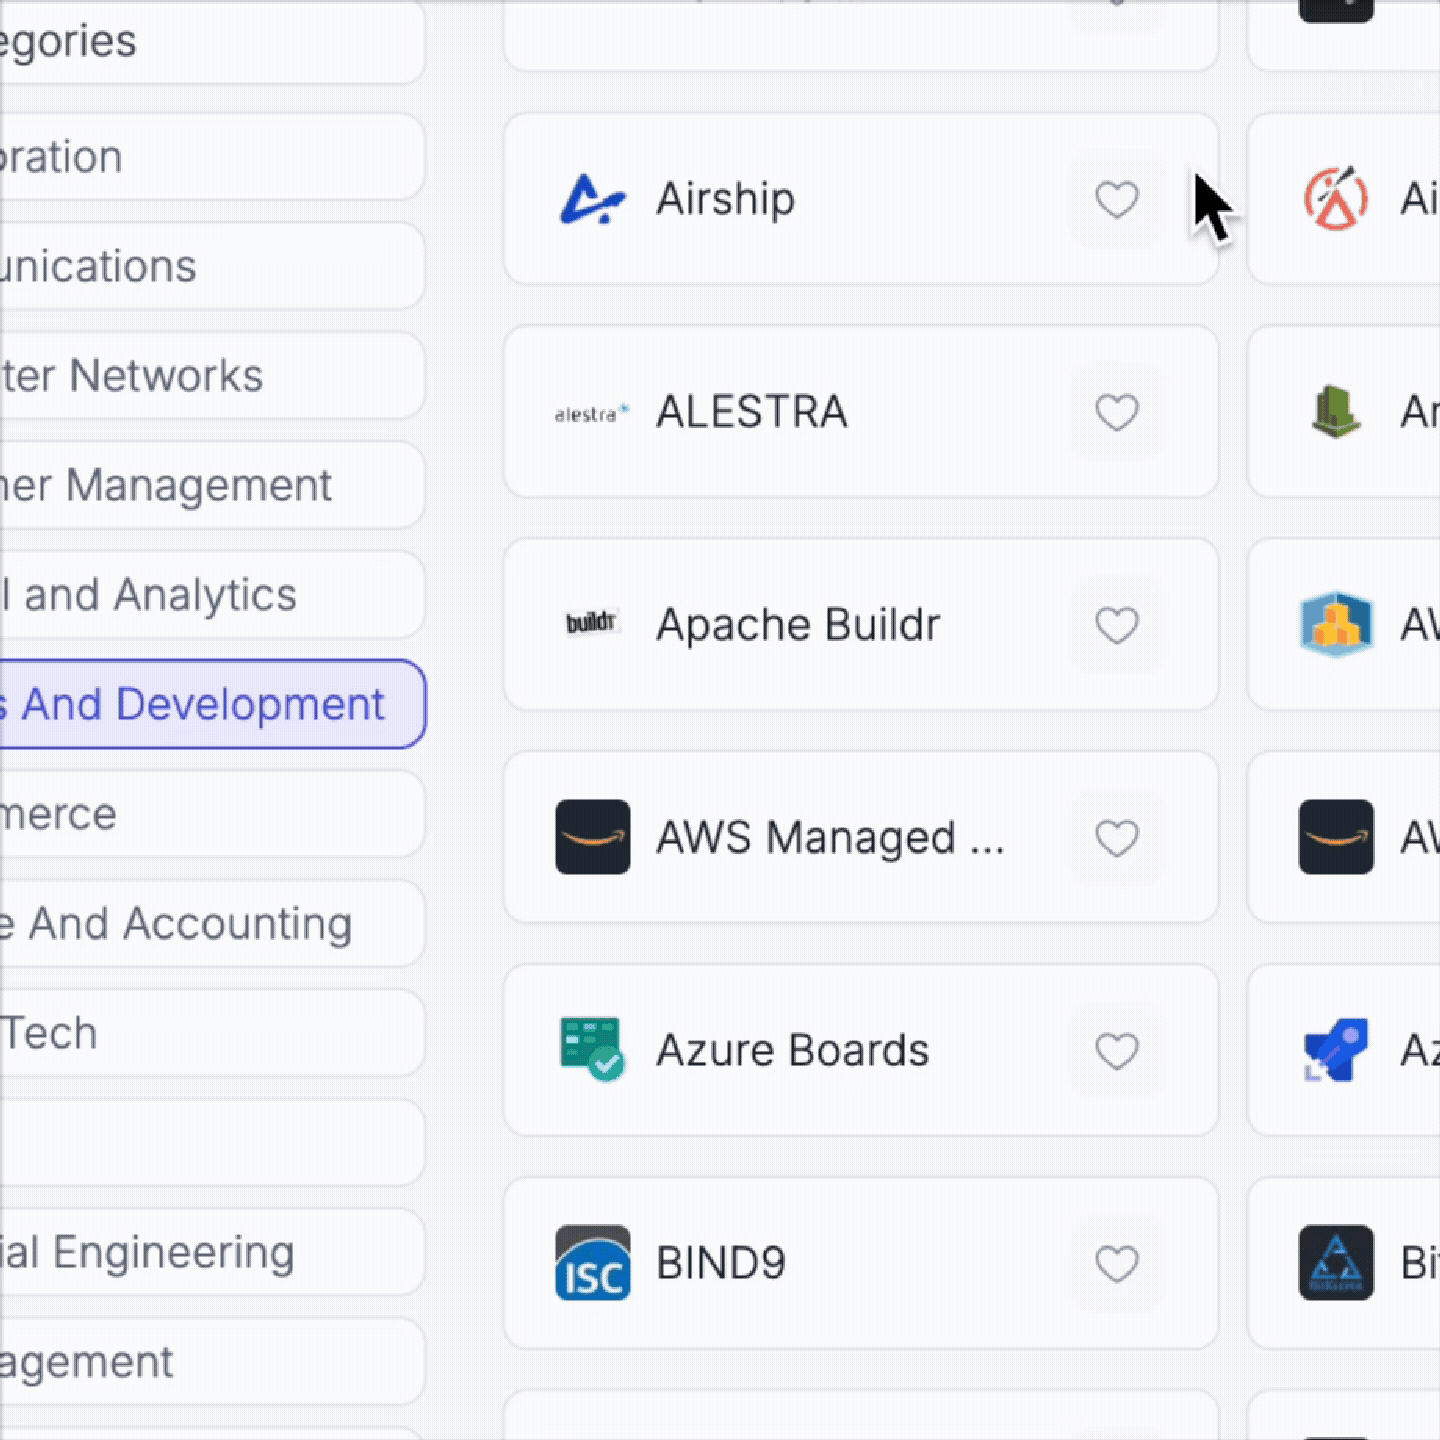Image resolution: width=1440 pixels, height=1440 pixels.
Task: Click the alestra logo icon
Action: point(592,413)
